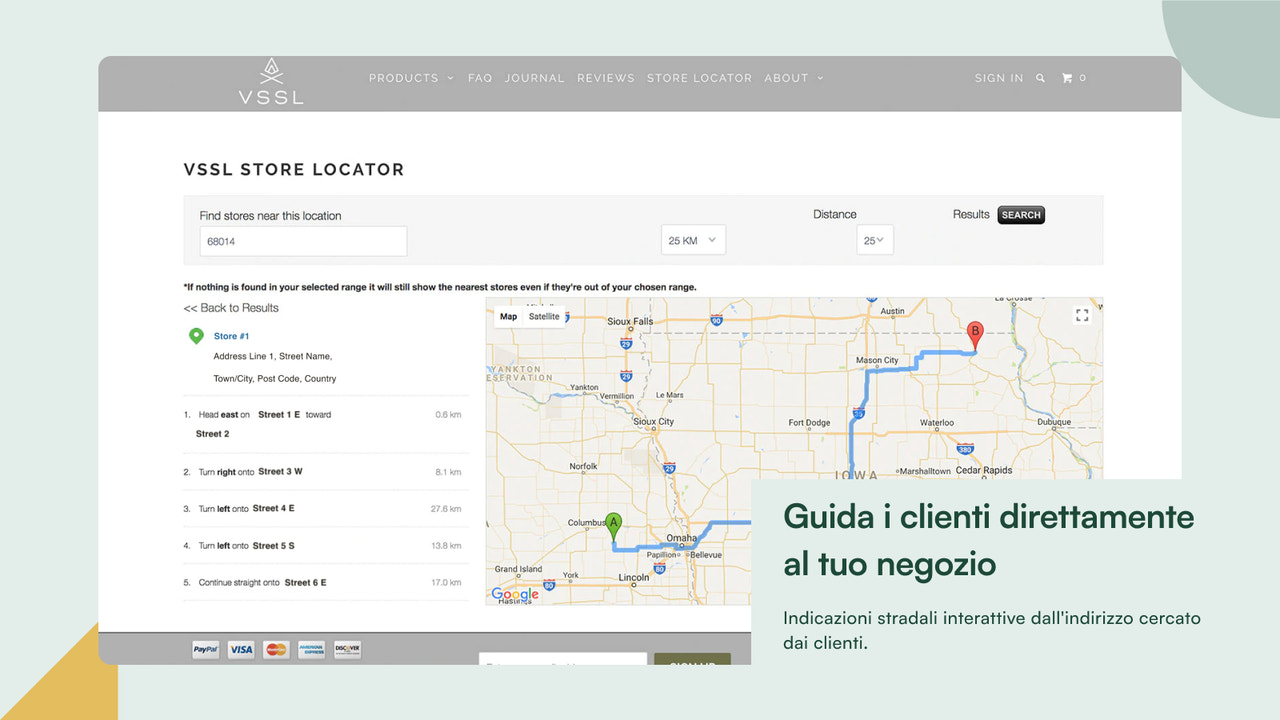Open the 25 KM distance dropdown

pos(693,240)
